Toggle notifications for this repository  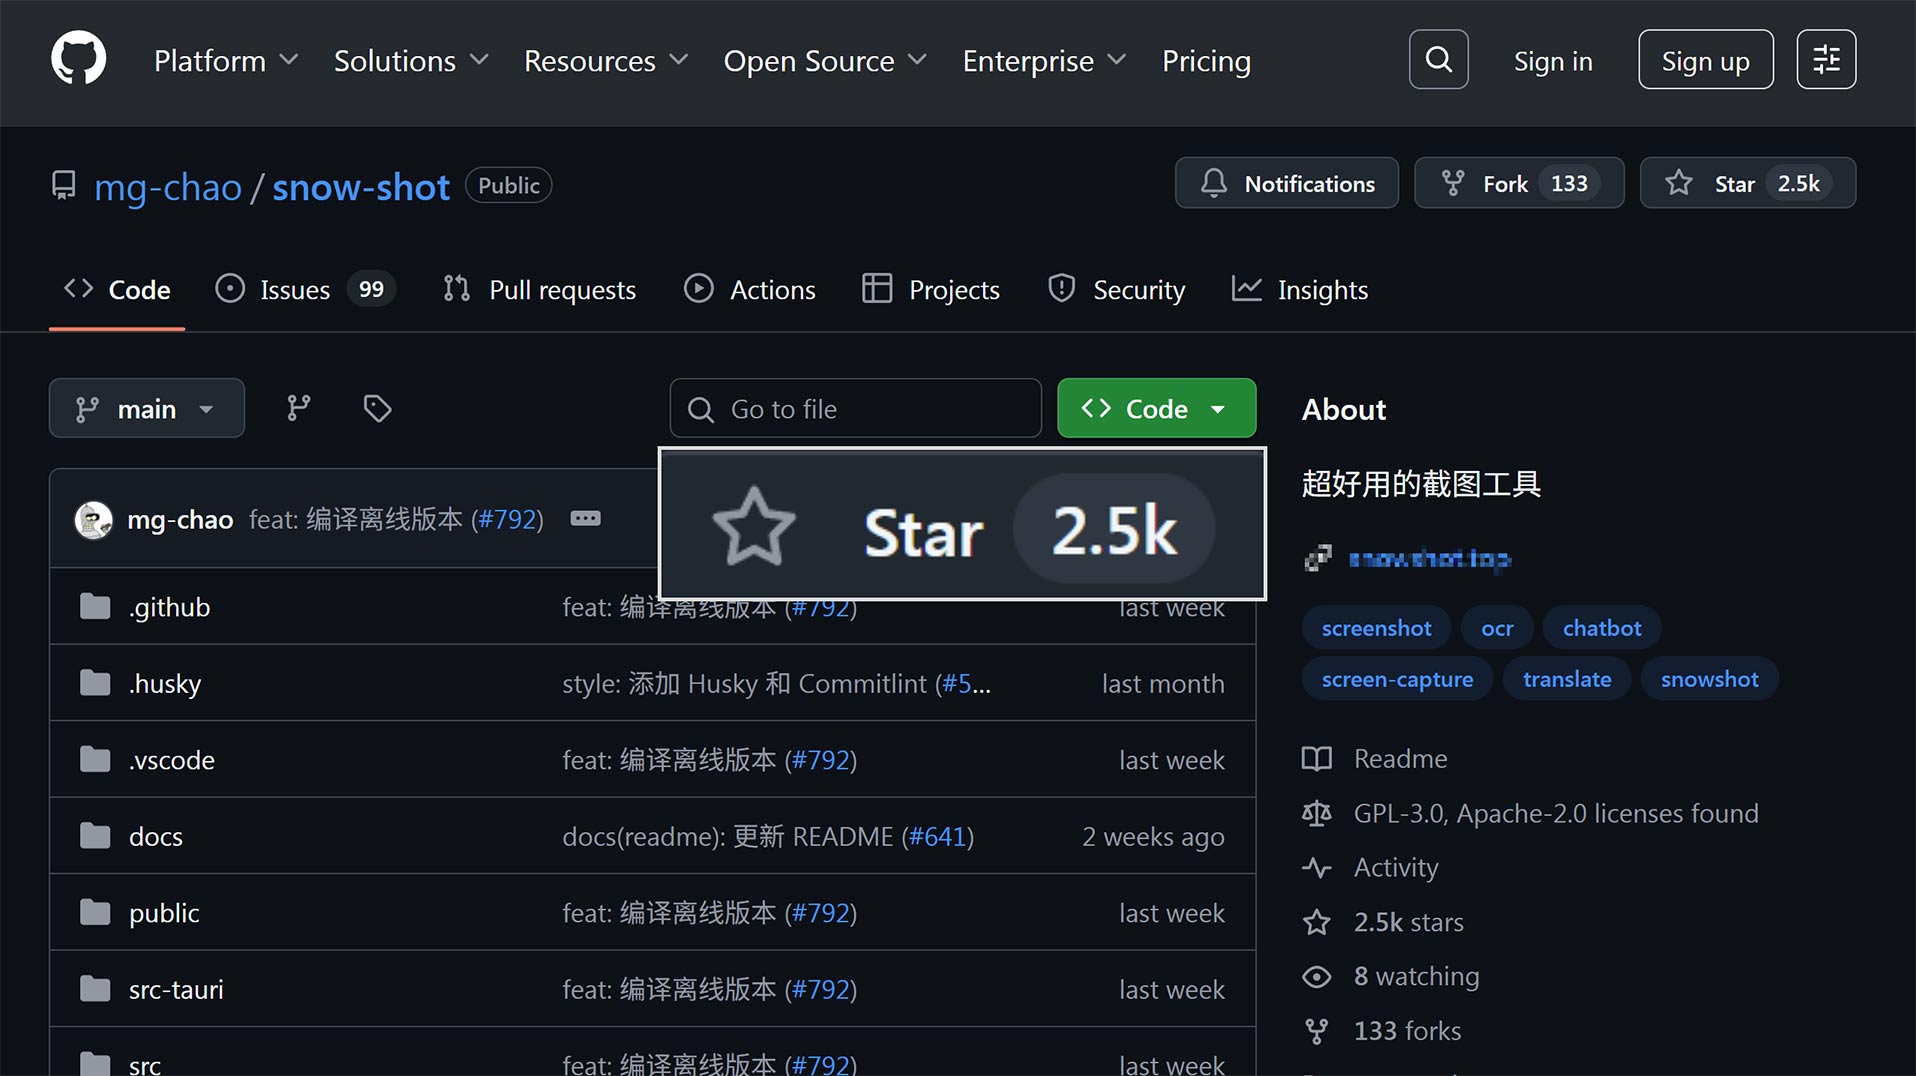(1286, 183)
